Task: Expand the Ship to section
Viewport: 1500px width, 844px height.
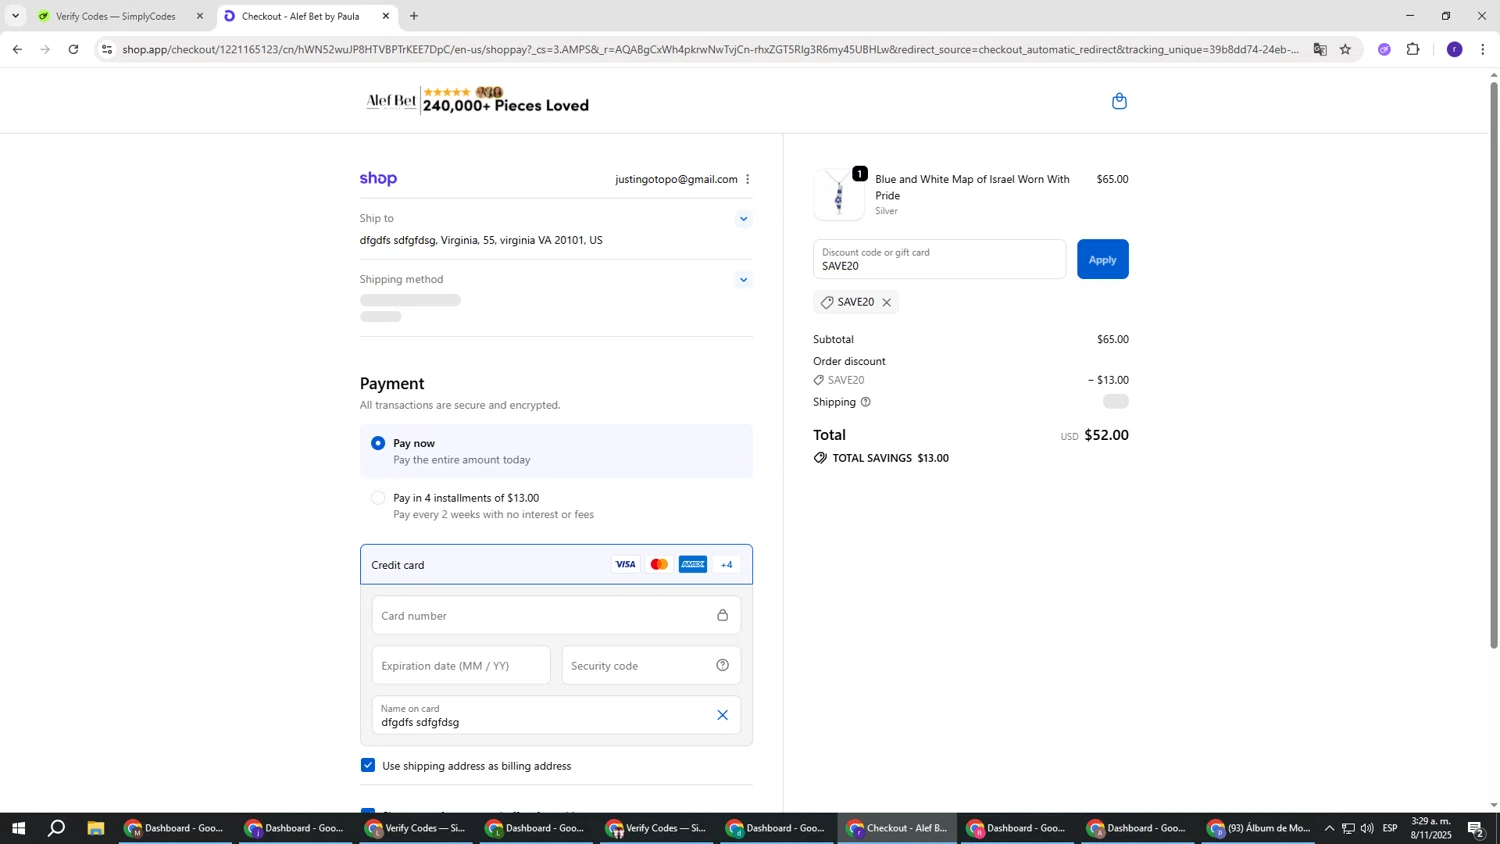Action: [743, 219]
